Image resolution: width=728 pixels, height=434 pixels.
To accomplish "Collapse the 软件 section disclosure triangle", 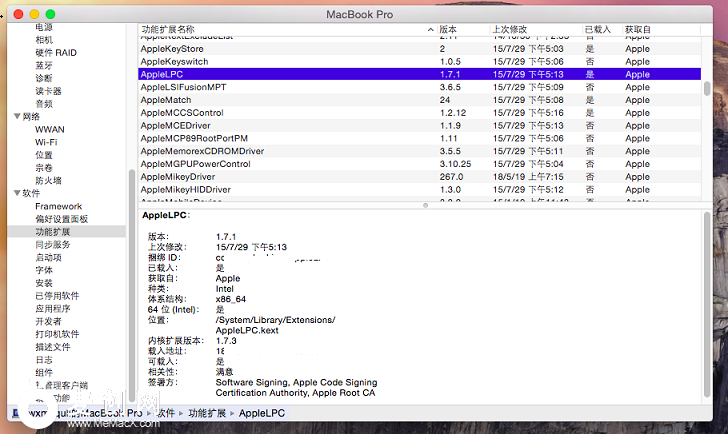I will pyautogui.click(x=17, y=193).
